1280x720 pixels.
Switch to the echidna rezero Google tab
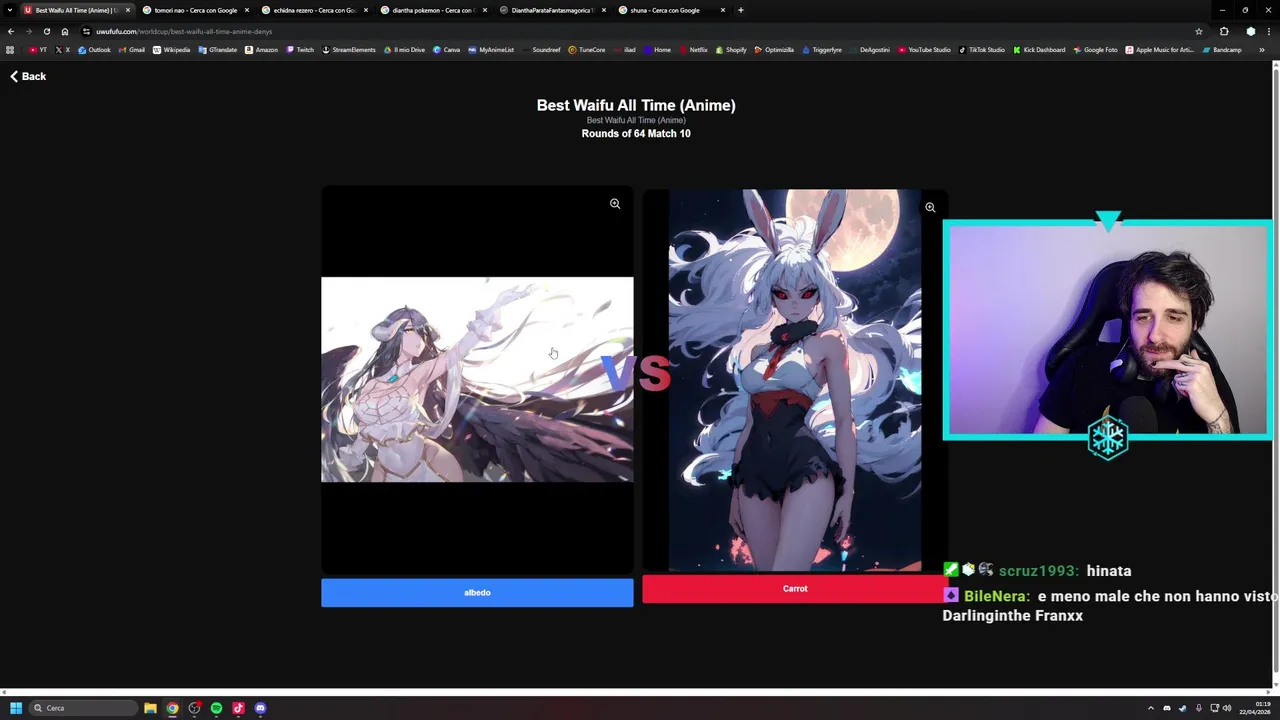314,10
